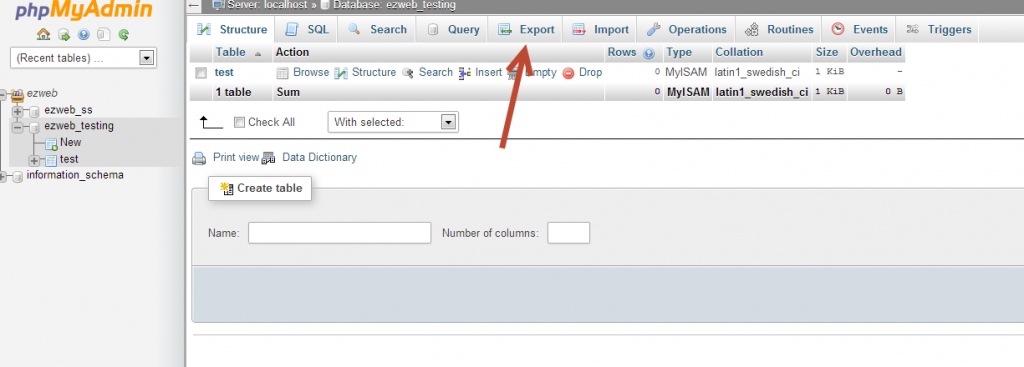The width and height of the screenshot is (1024, 367).
Task: Open the blue documentation help icon
Action: [x=84, y=35]
